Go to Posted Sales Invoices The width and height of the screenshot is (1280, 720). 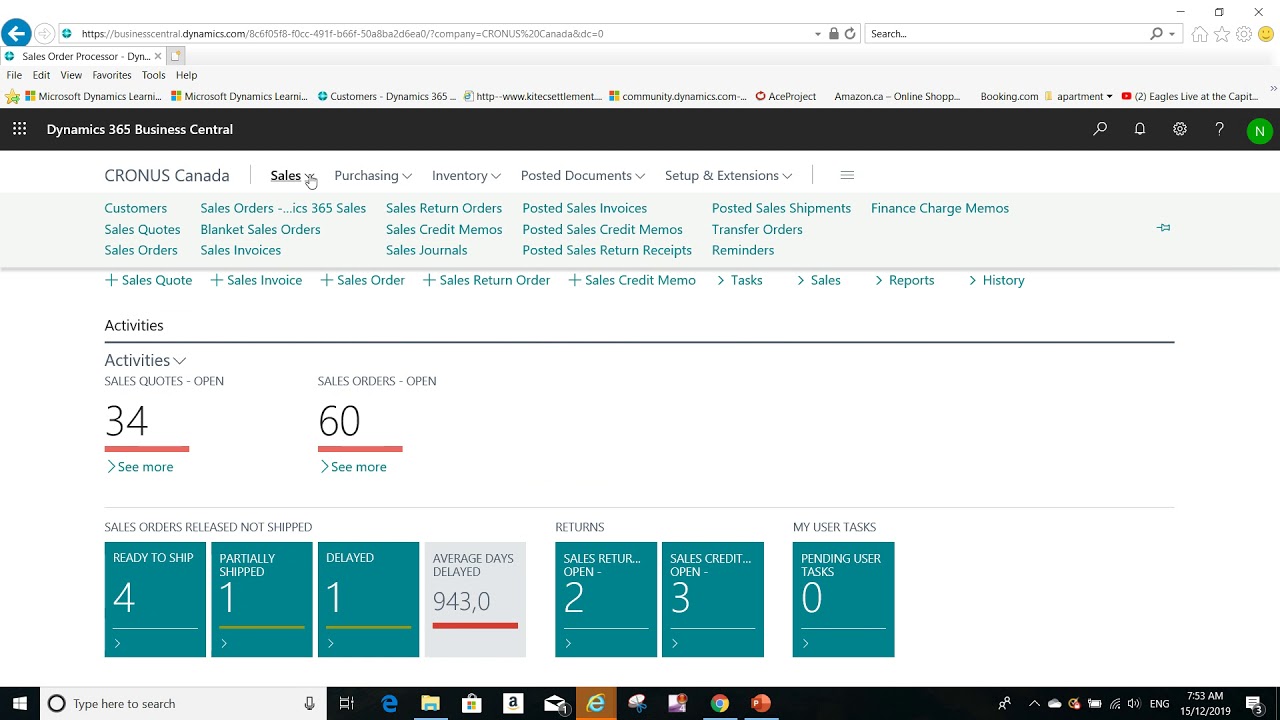point(585,208)
